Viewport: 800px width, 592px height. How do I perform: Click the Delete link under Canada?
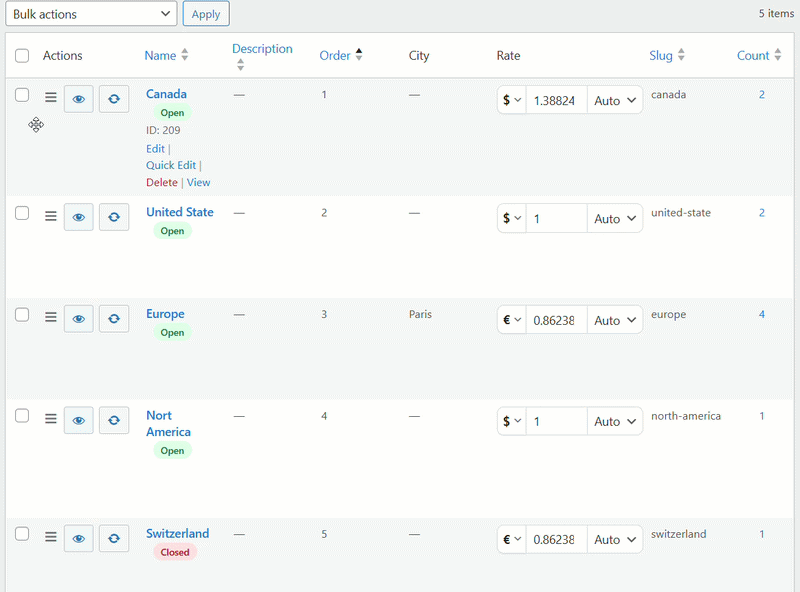click(x=162, y=183)
